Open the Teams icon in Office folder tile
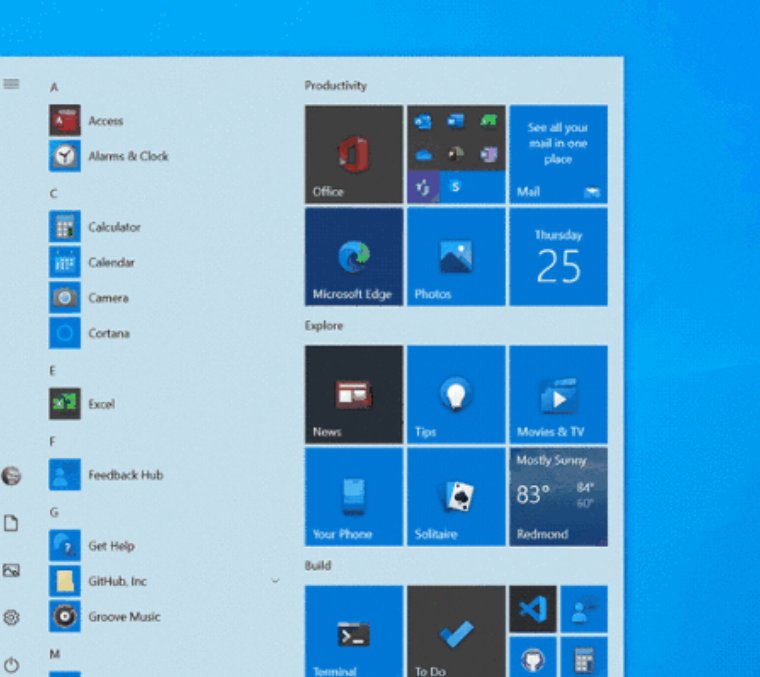Viewport: 760px width, 677px height. coord(424,187)
